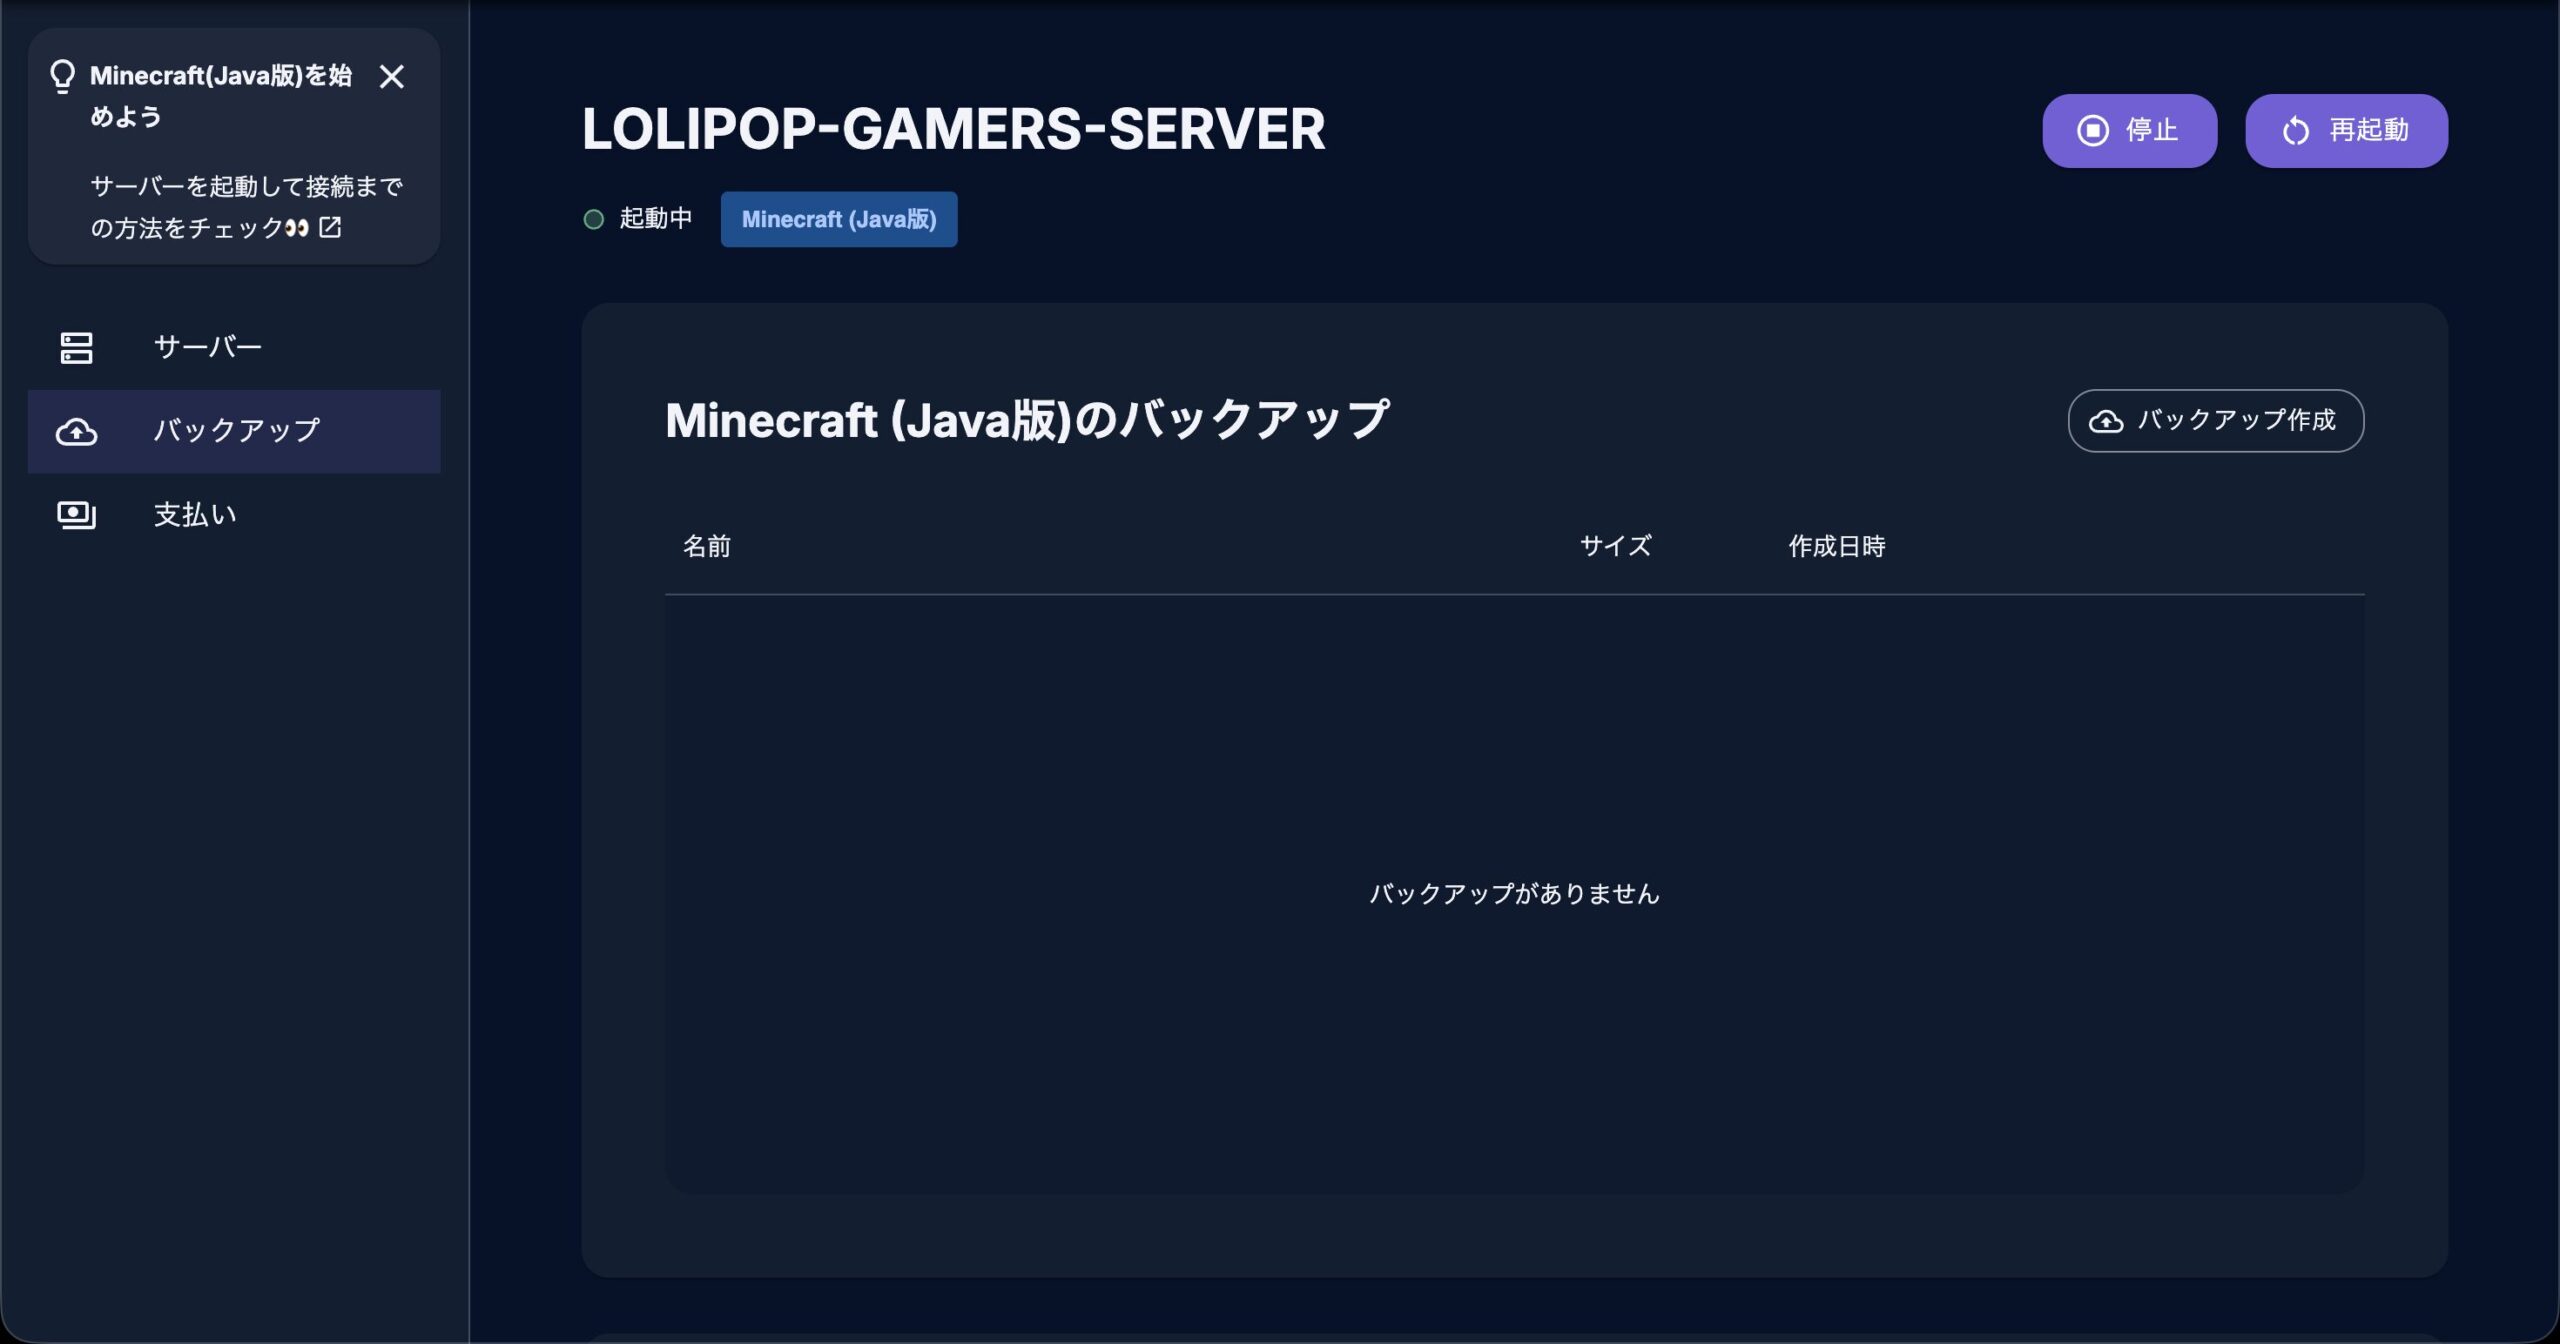Click the payment money icon

(76, 515)
